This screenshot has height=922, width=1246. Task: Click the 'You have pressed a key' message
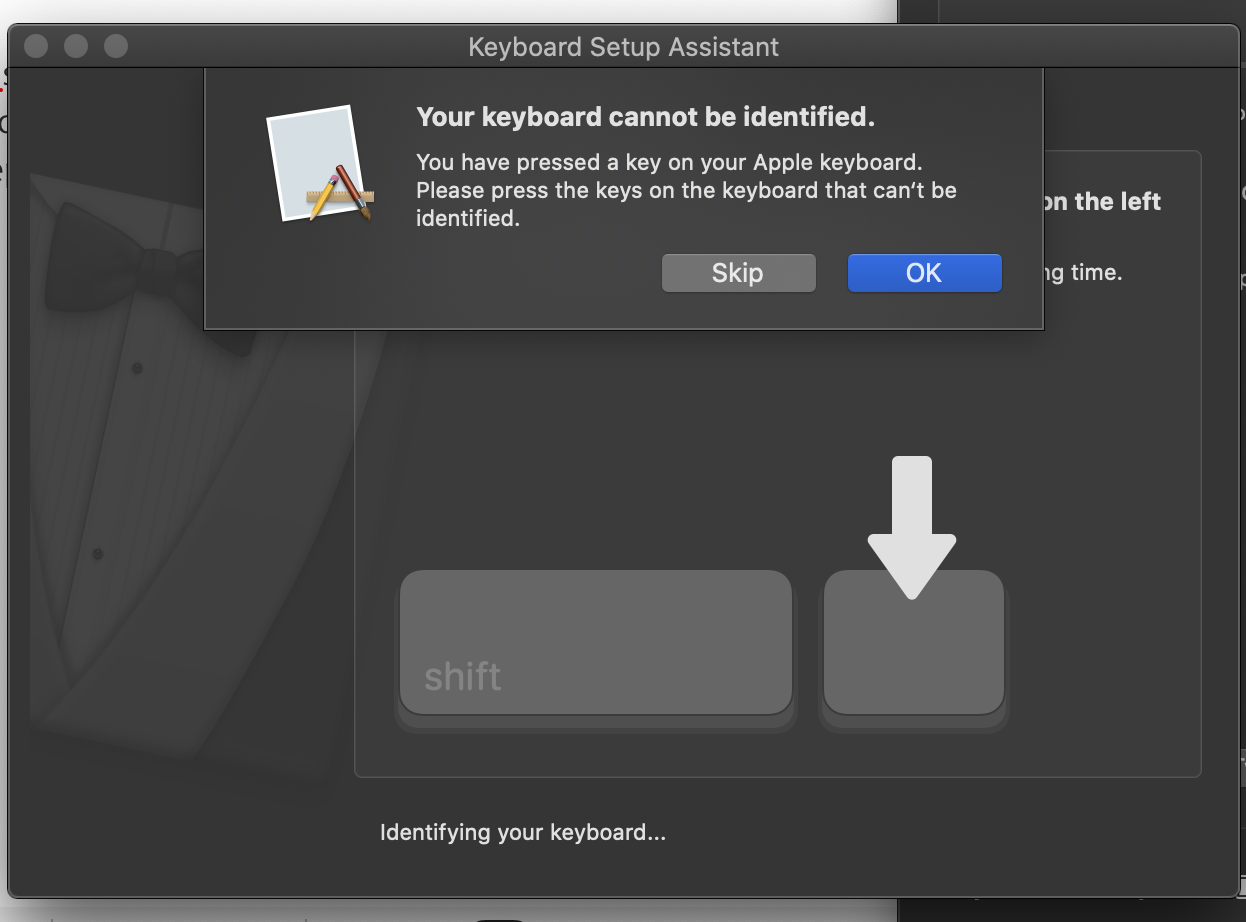click(x=686, y=190)
